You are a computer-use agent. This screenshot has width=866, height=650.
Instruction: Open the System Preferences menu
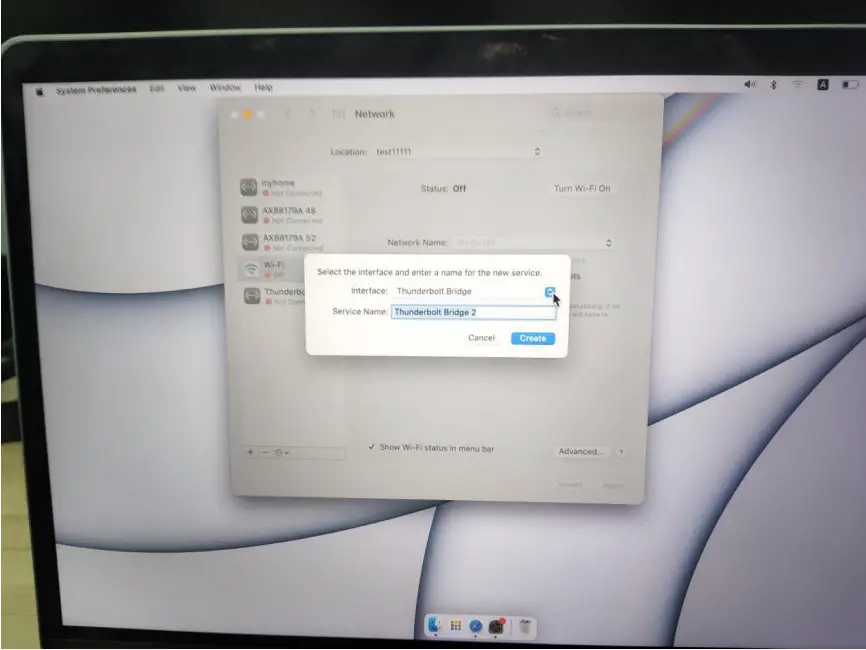[96, 89]
